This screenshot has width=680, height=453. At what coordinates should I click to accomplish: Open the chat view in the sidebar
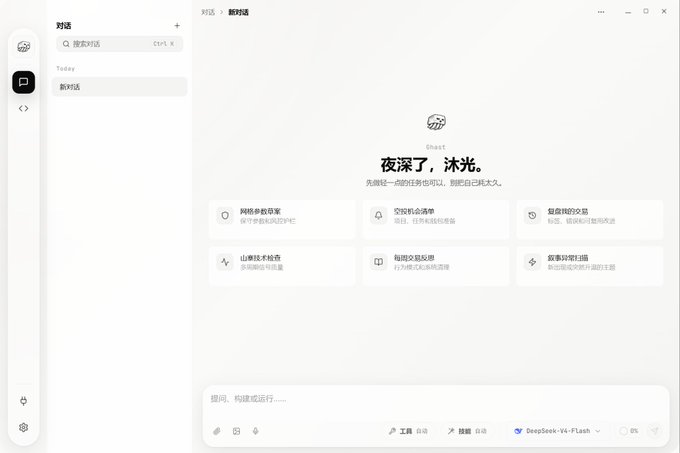(23, 82)
